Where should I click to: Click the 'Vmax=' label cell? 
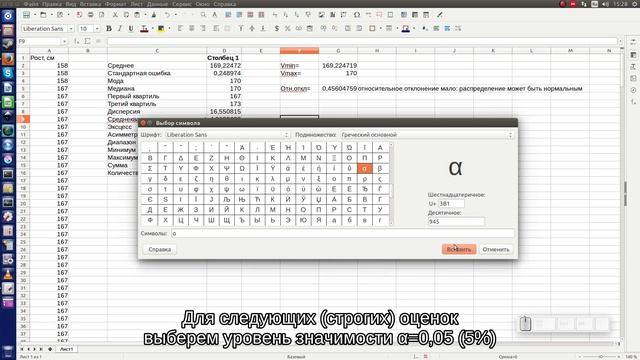pyautogui.click(x=299, y=73)
